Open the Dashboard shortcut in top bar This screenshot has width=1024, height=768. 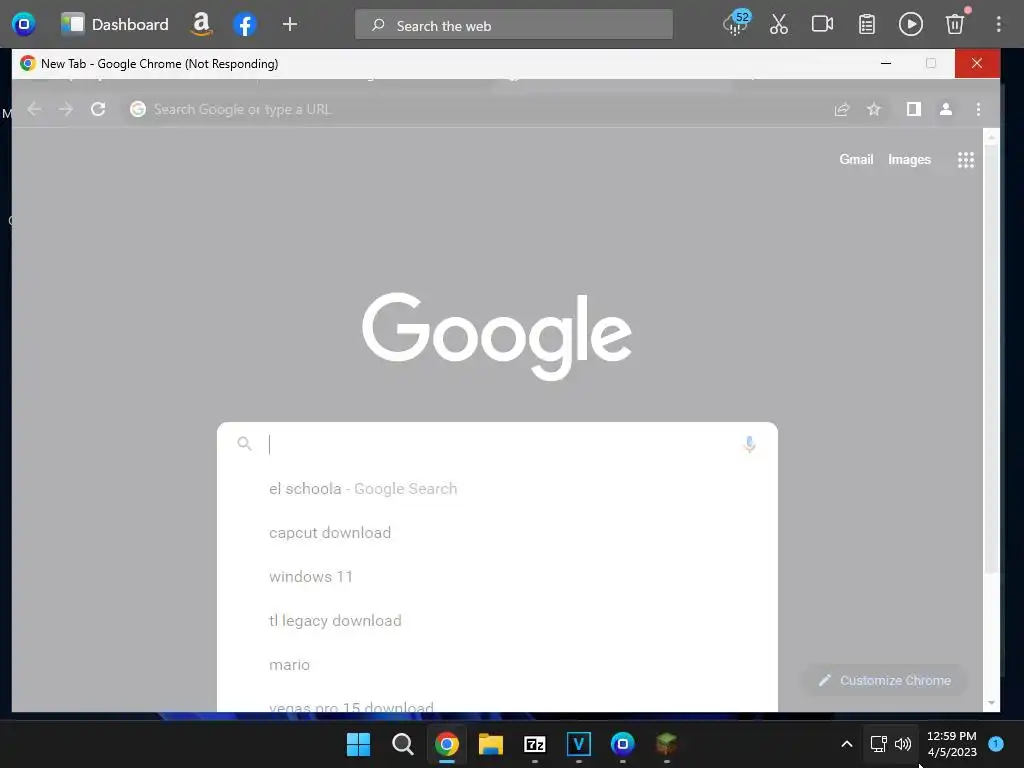(x=114, y=25)
